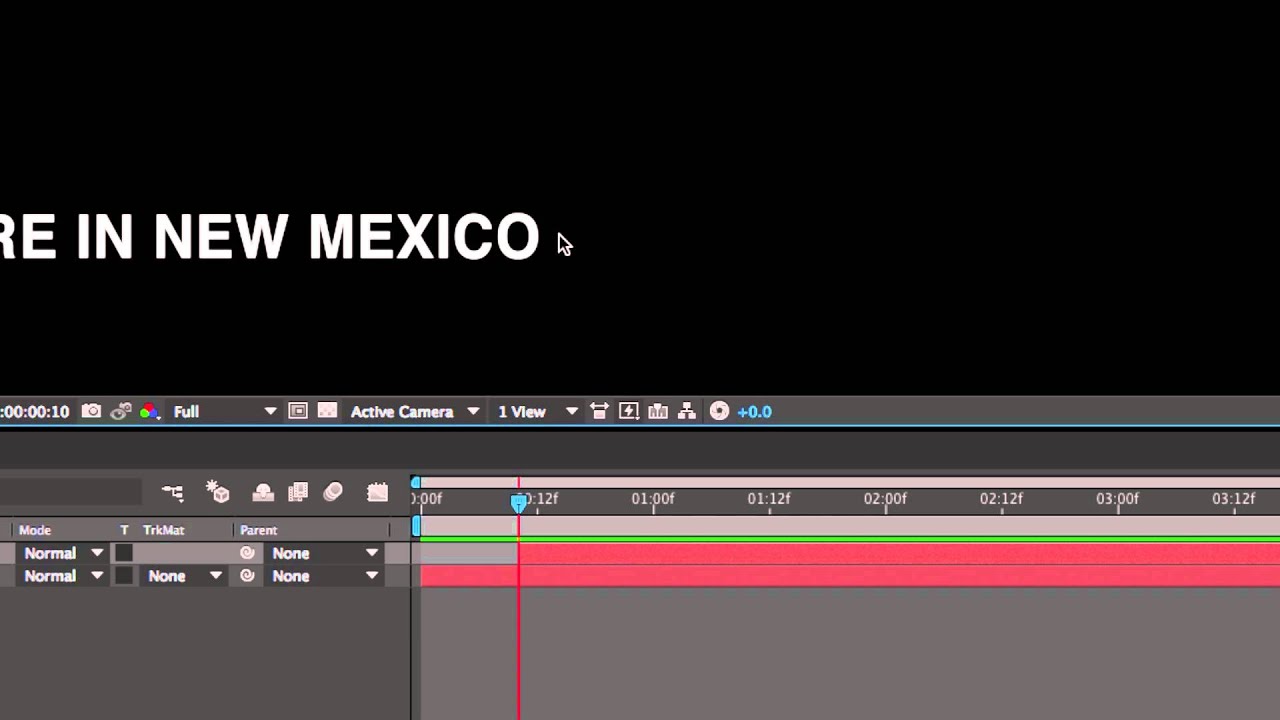This screenshot has height=720, width=1280.
Task: Open the Show Channel RGB color icon
Action: point(149,411)
